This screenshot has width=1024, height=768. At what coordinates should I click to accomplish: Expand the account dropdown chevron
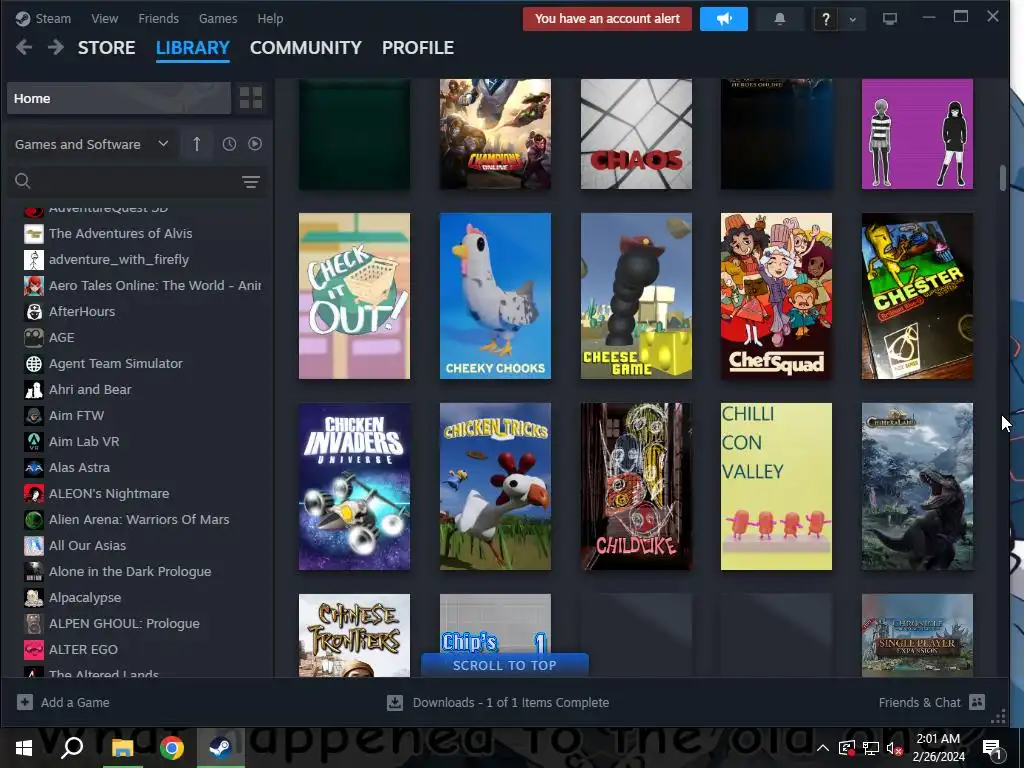point(852,20)
